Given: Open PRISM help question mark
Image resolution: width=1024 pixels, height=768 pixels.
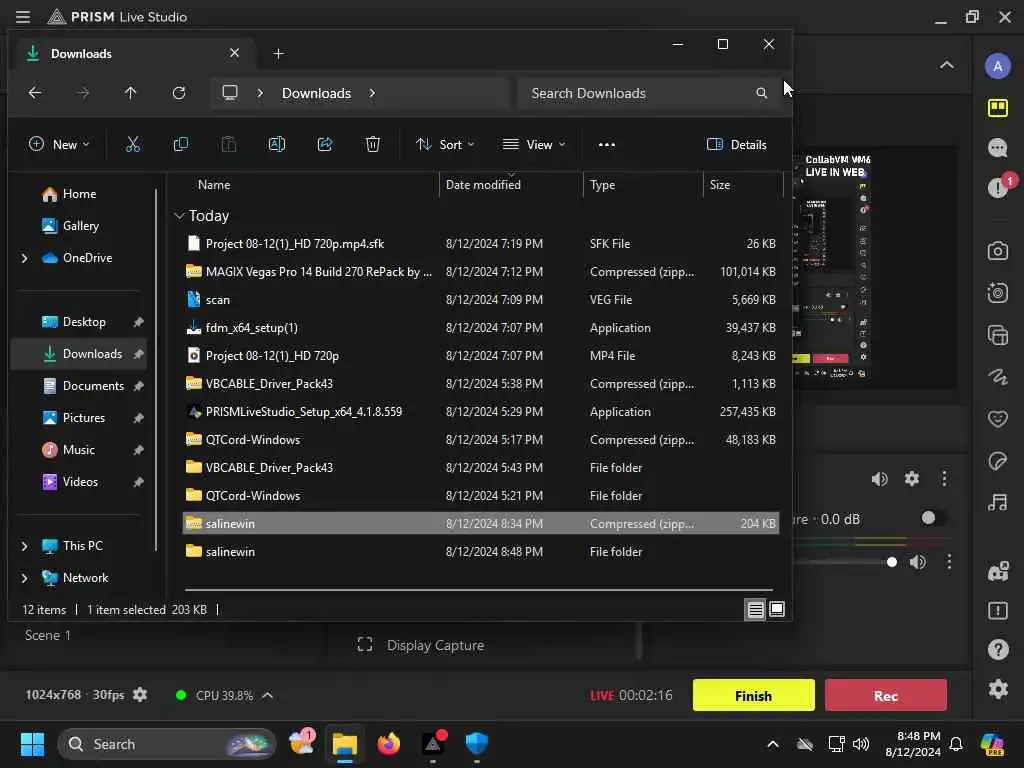Looking at the screenshot, I should (x=998, y=649).
